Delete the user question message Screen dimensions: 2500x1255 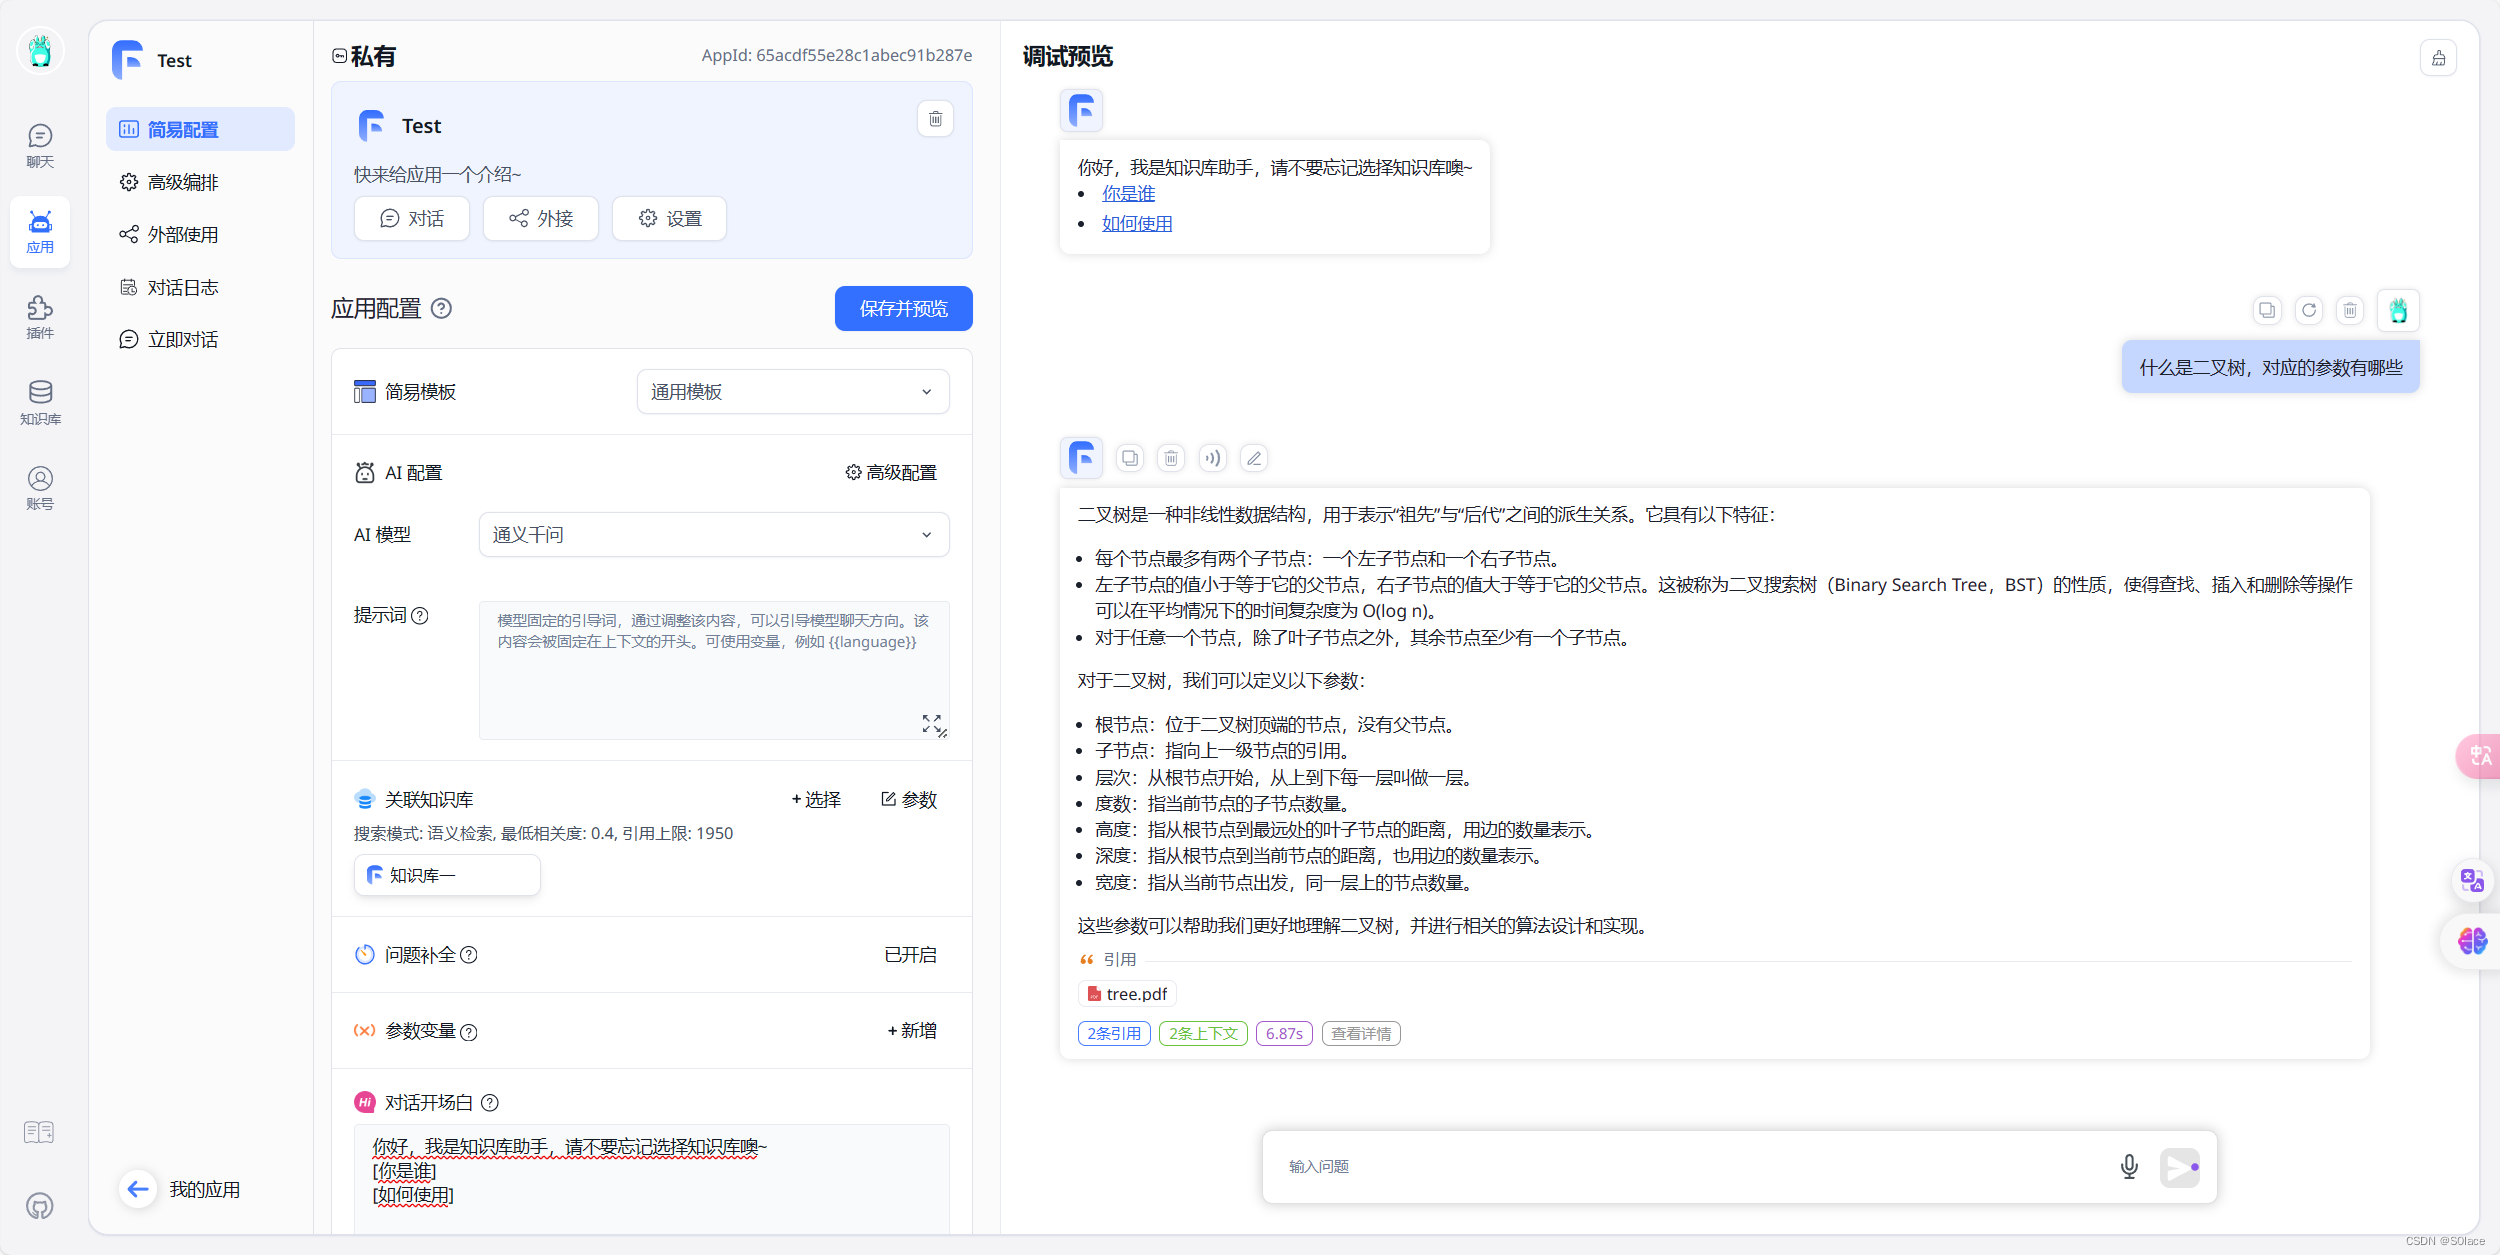tap(2350, 310)
